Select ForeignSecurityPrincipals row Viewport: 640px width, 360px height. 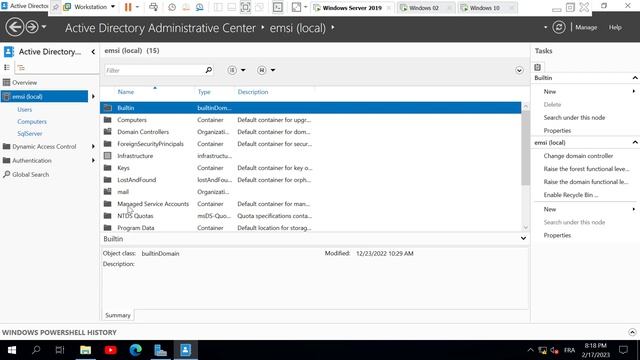click(311, 144)
